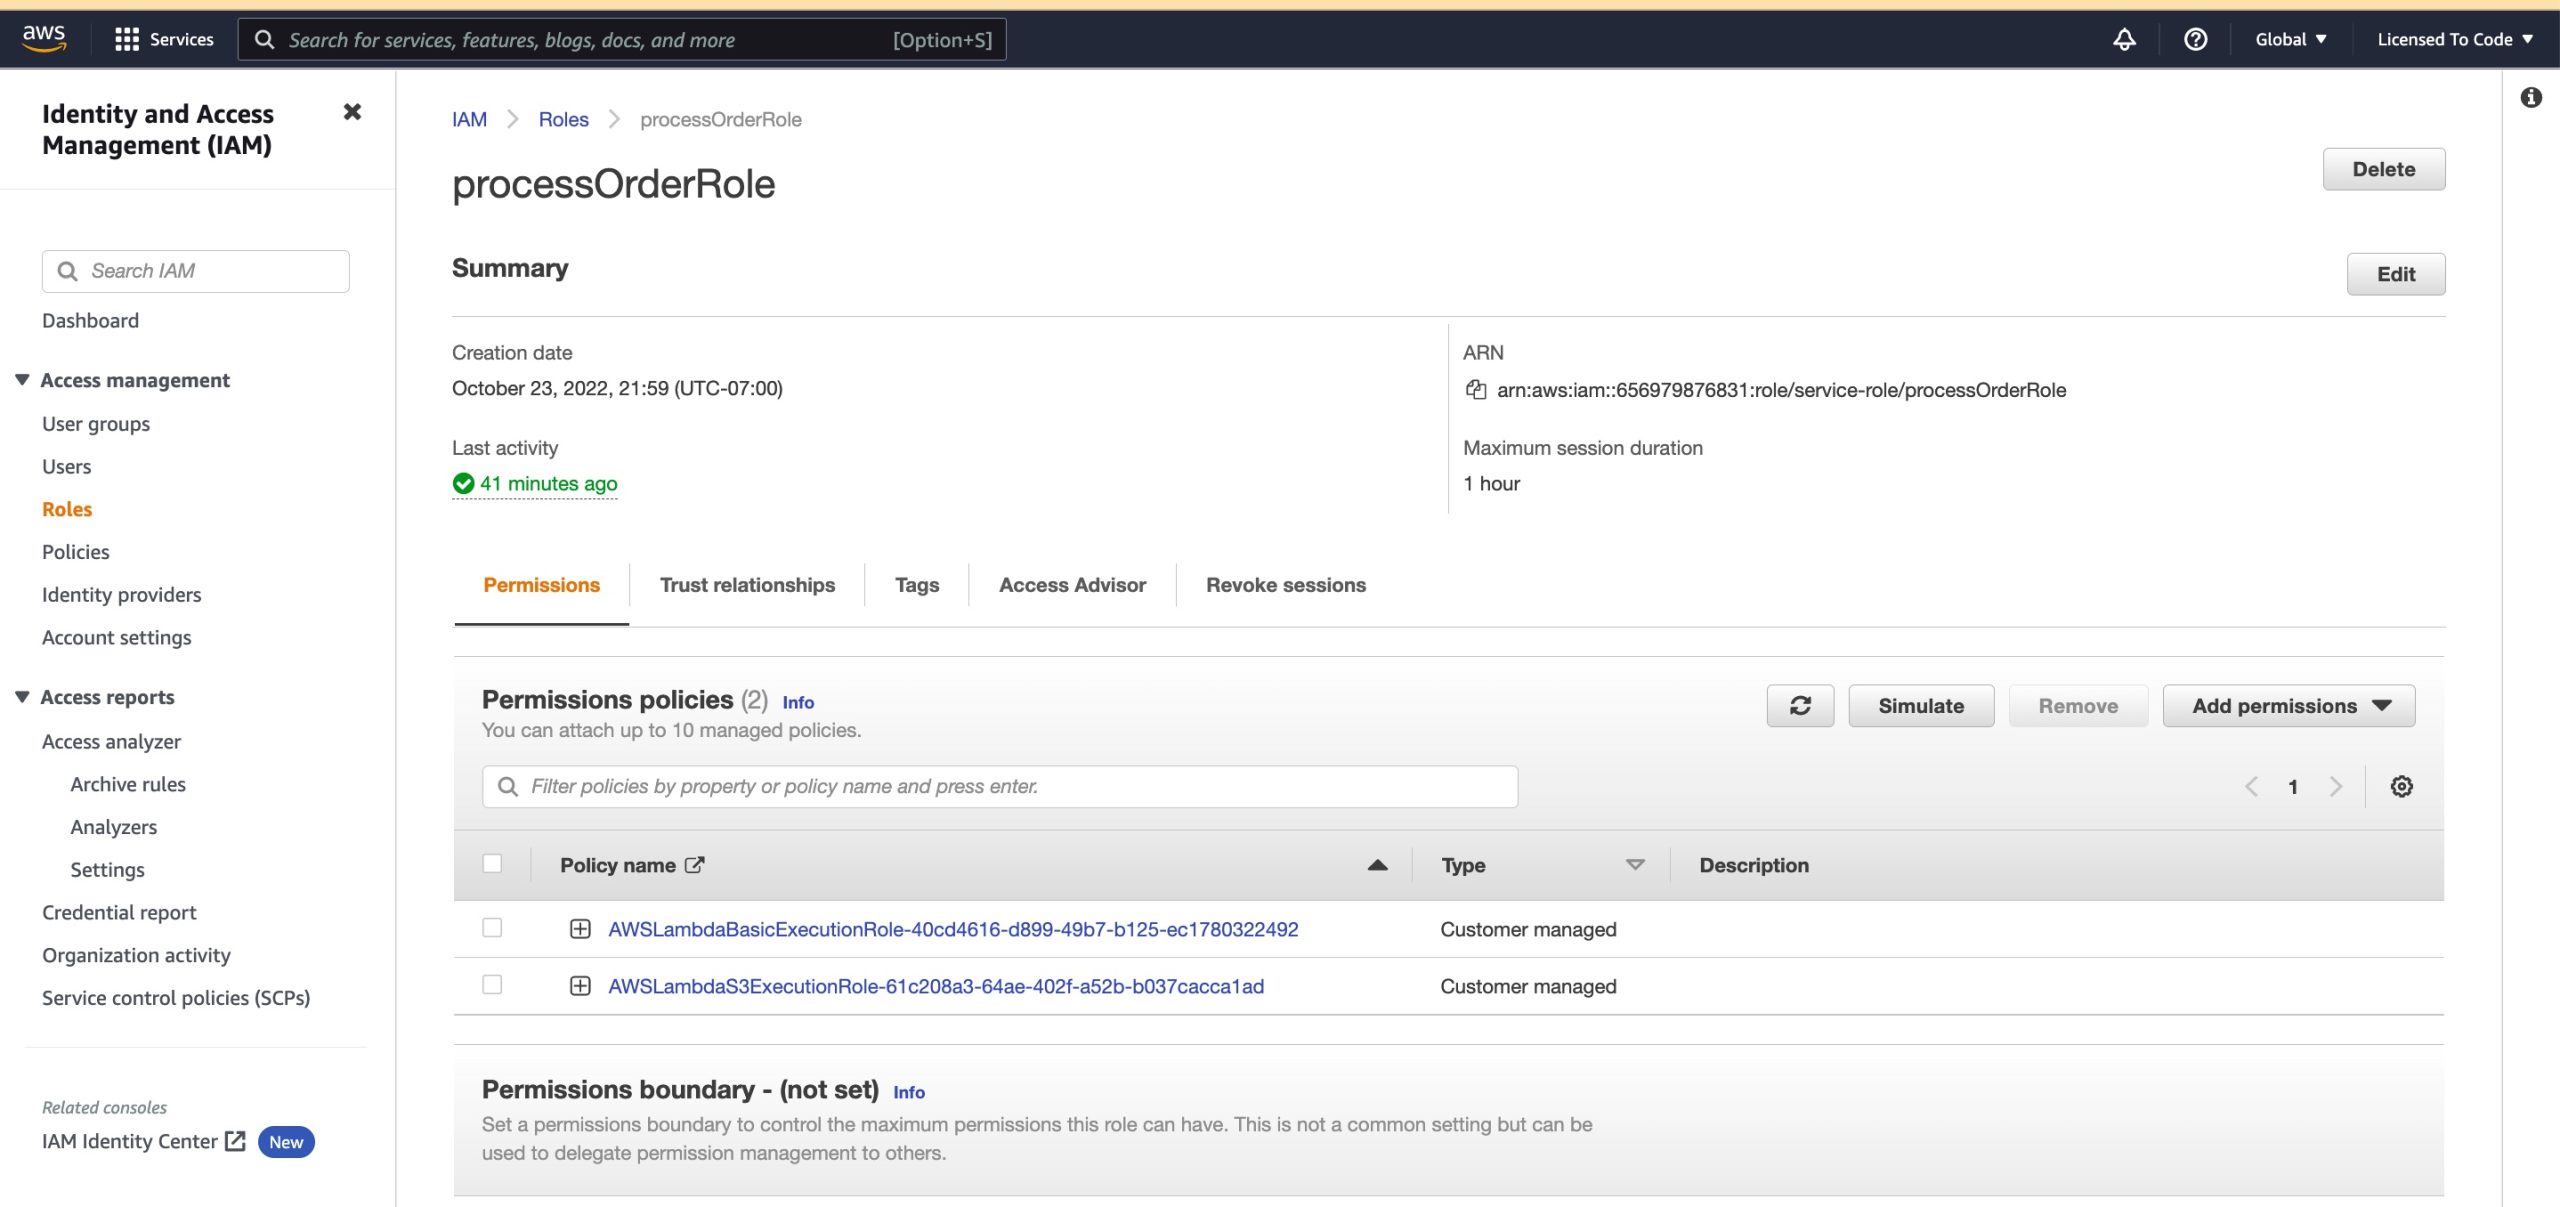Check the AWSLambdaS3ExecutionRole policy checkbox
The width and height of the screenshot is (2560, 1207).
point(492,985)
